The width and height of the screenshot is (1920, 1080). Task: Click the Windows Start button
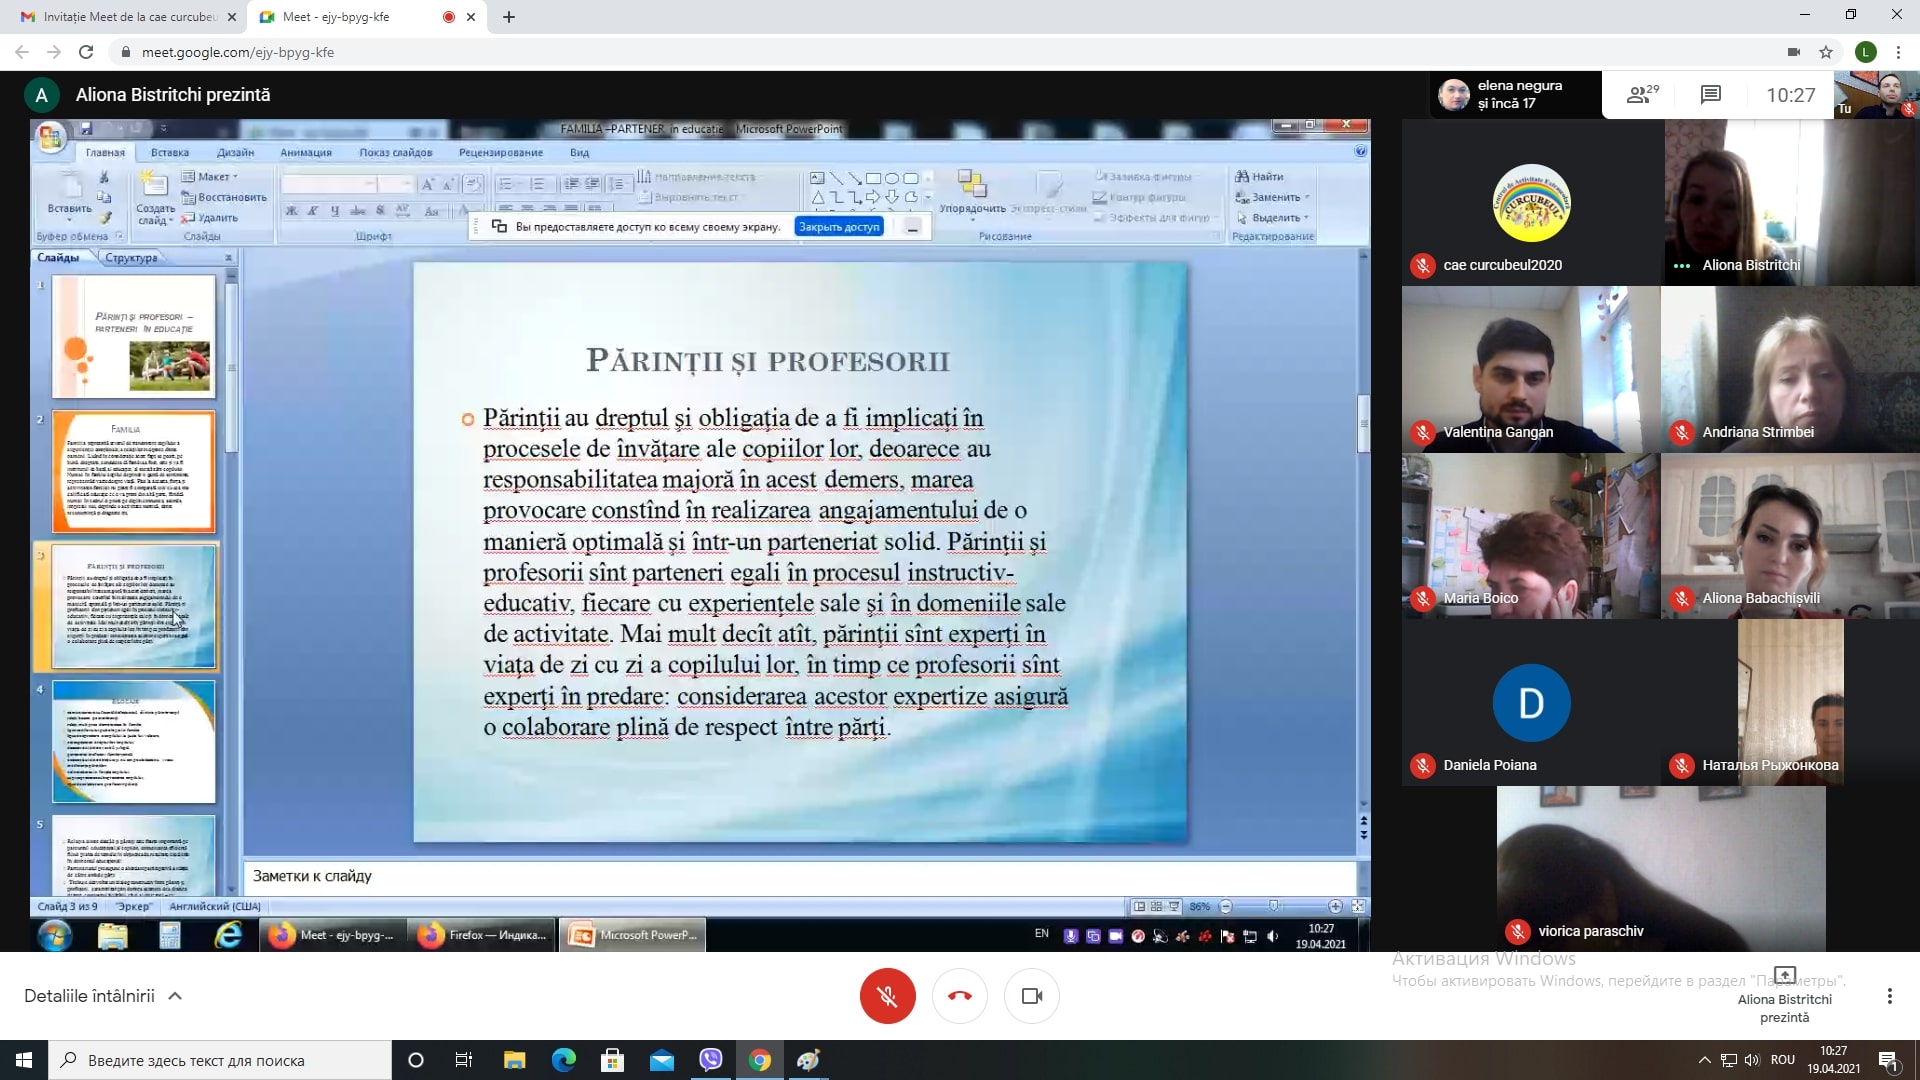(x=24, y=1060)
